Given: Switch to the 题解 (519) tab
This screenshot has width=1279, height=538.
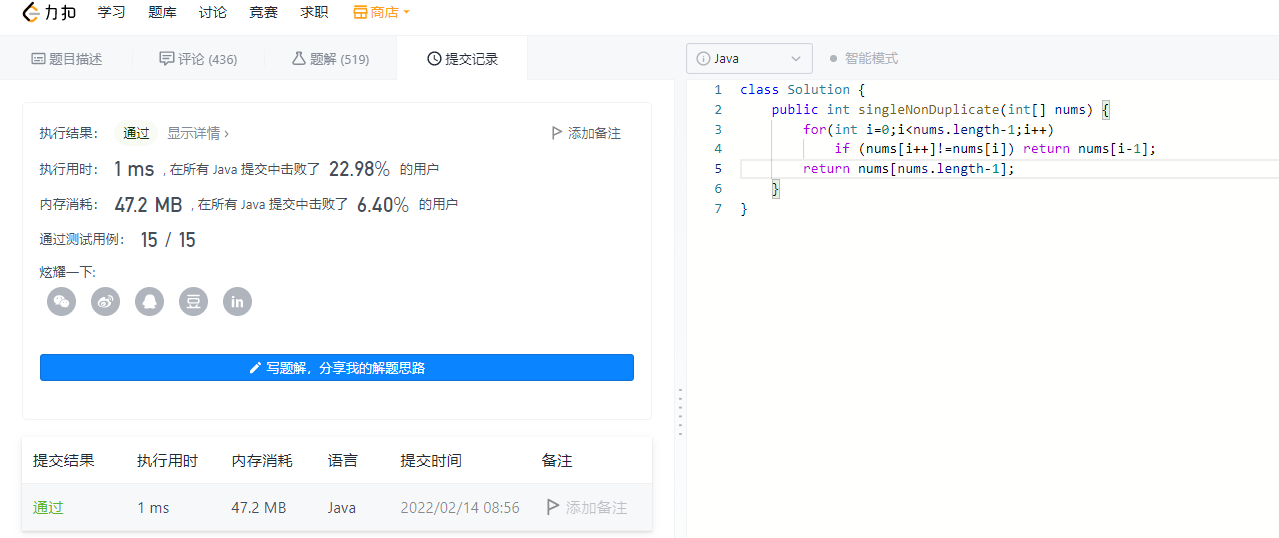Looking at the screenshot, I should coord(330,59).
